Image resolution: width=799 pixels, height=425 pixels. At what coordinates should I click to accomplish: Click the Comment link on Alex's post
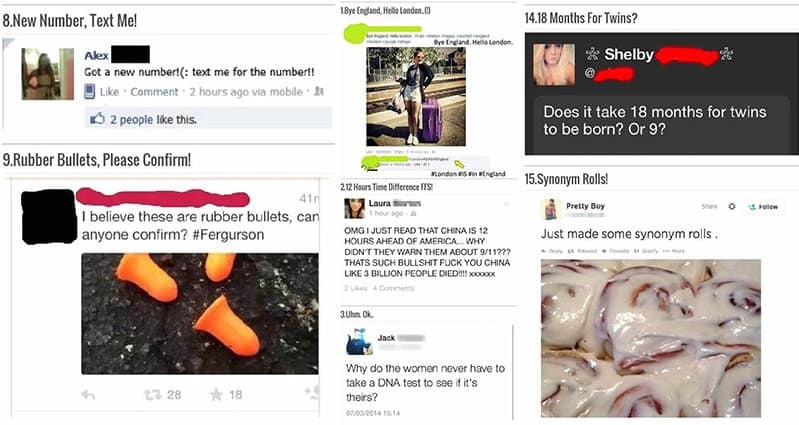tap(154, 92)
